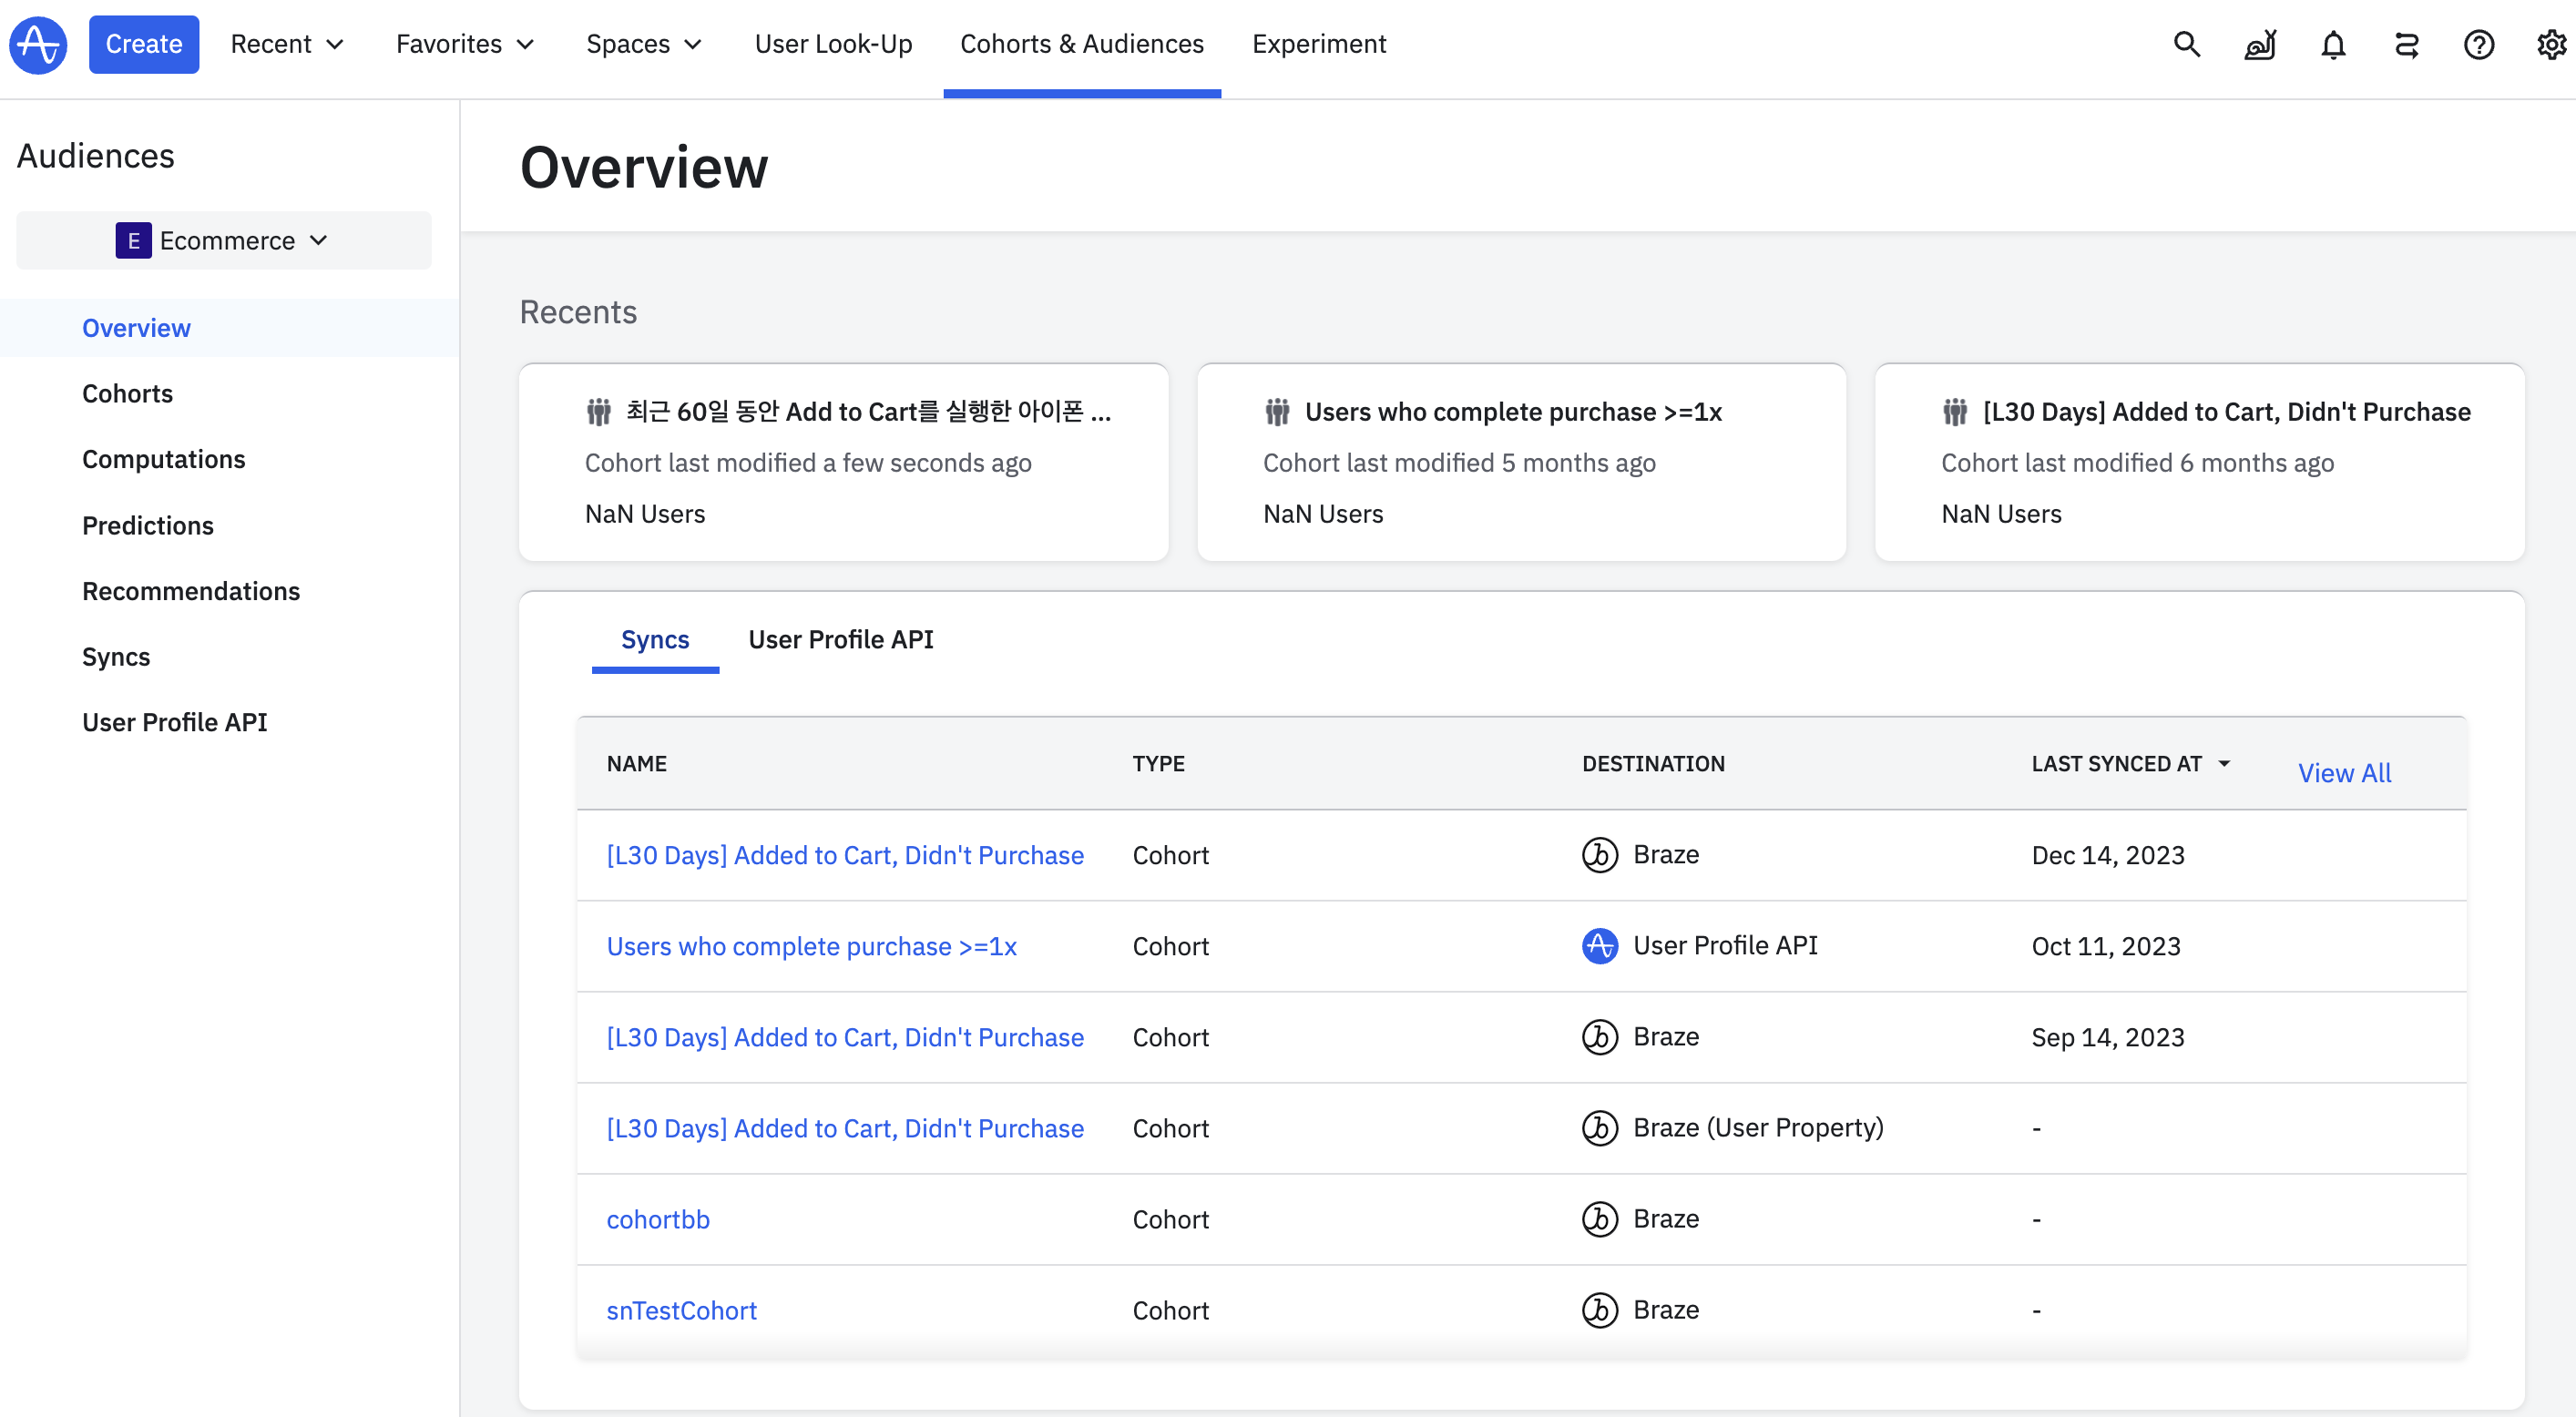Click the User Profile API destination icon

[1599, 946]
